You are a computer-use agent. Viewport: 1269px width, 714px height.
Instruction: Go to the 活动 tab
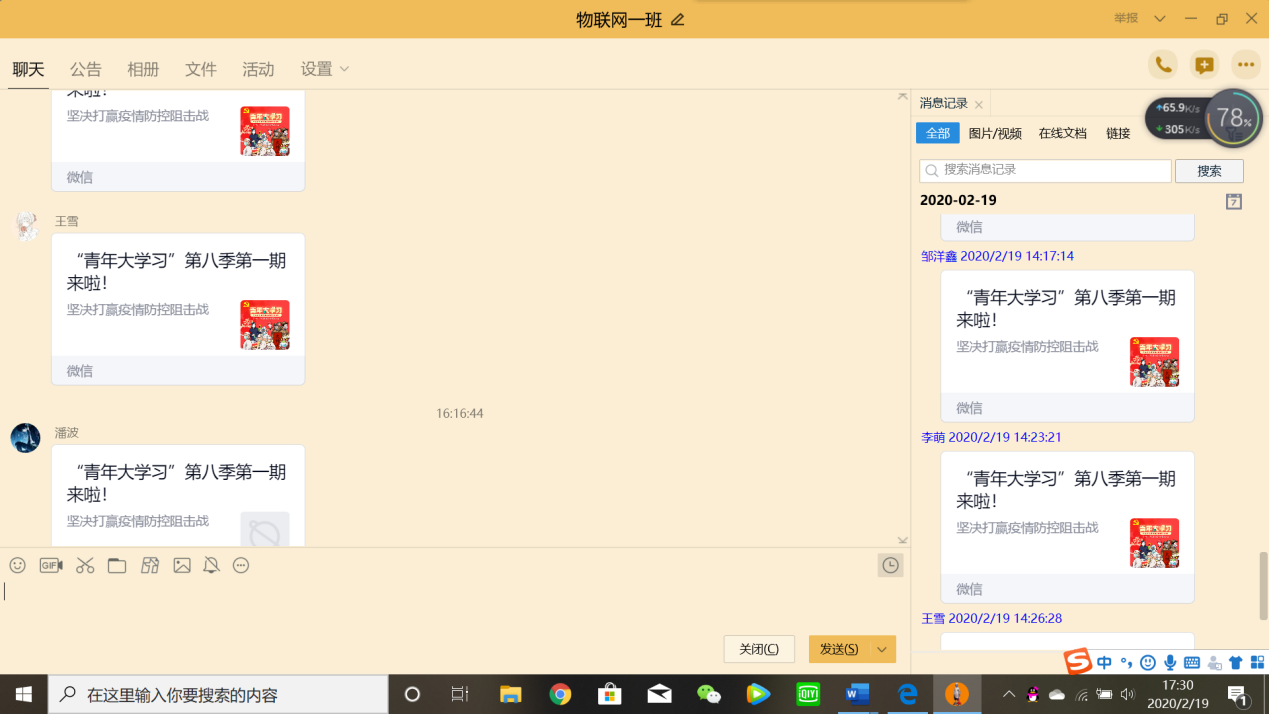coord(258,69)
